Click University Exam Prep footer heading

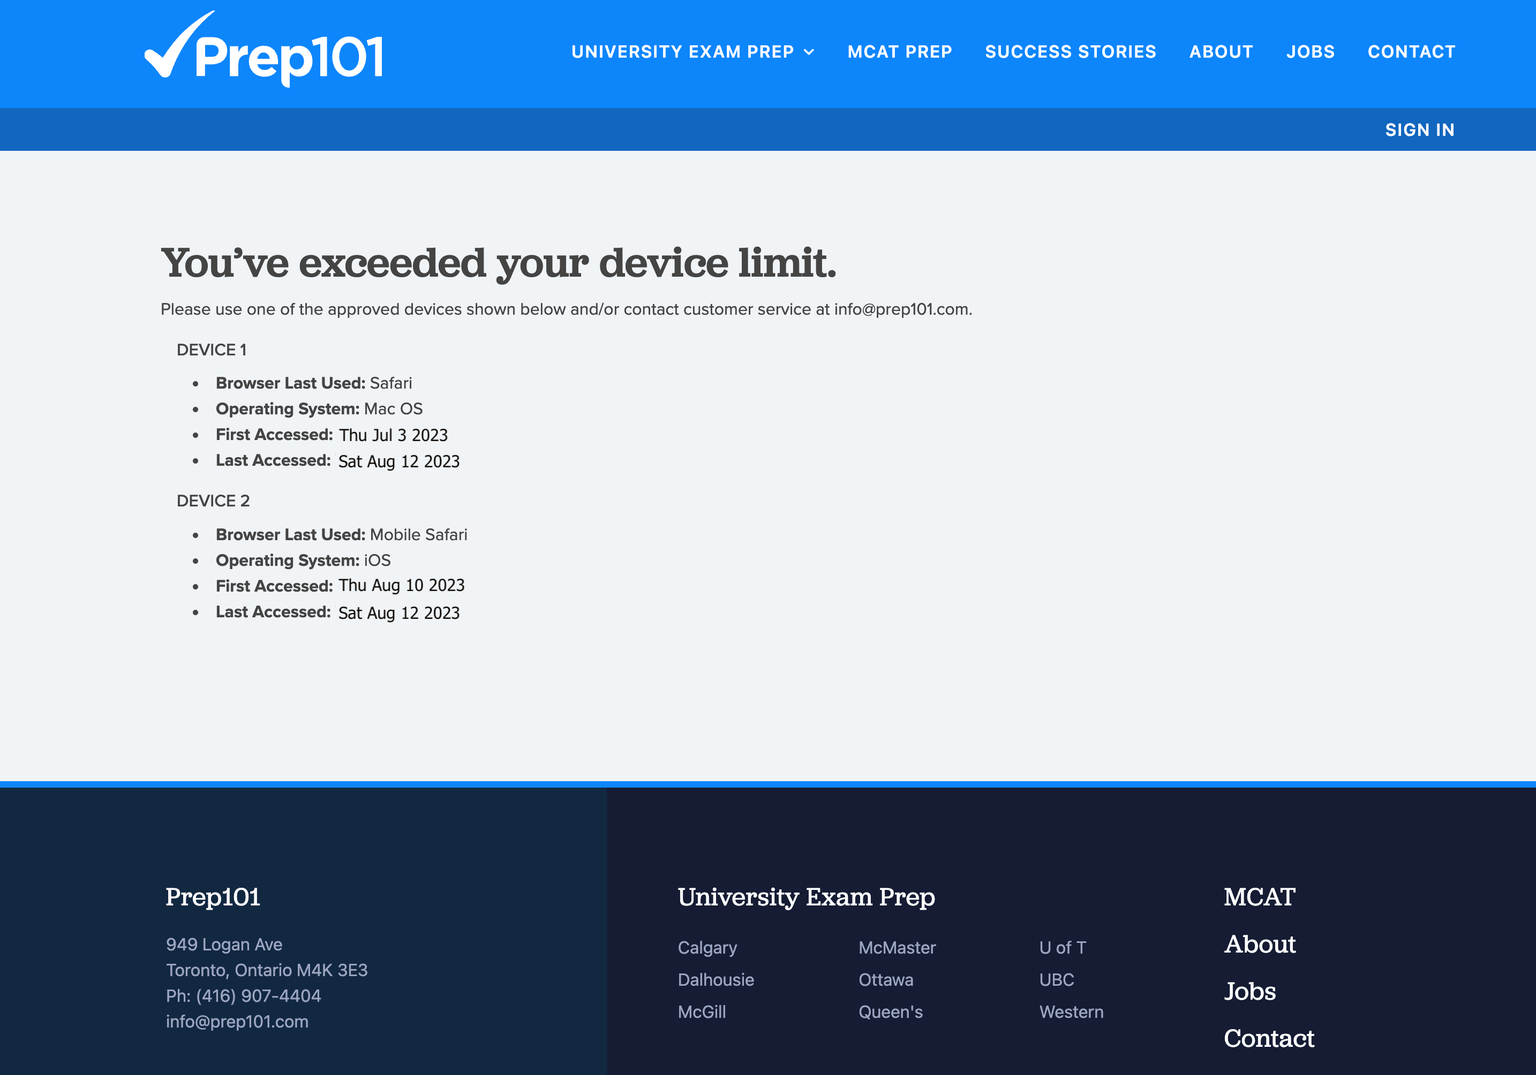coord(806,897)
